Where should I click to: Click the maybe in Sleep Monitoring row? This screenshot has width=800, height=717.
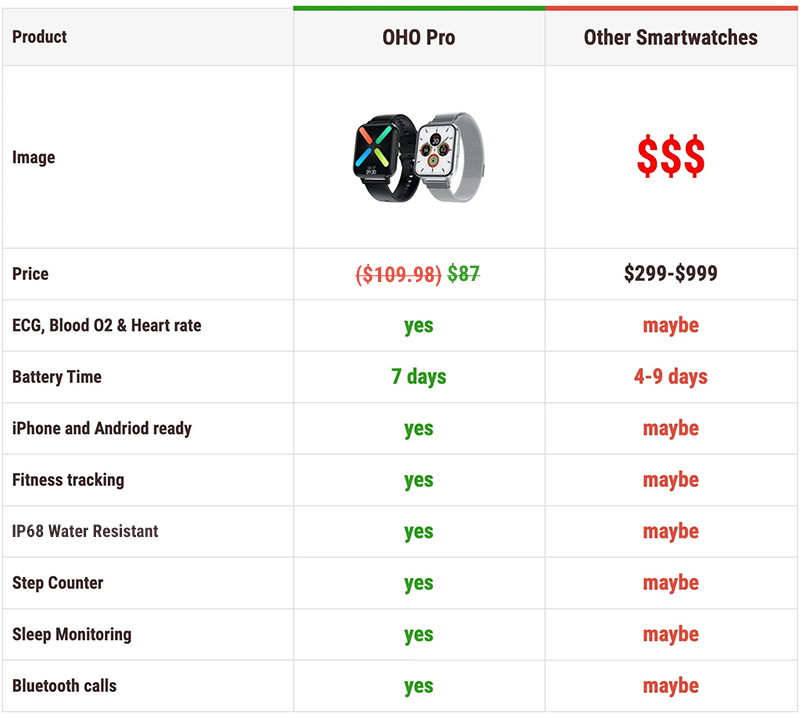671,635
